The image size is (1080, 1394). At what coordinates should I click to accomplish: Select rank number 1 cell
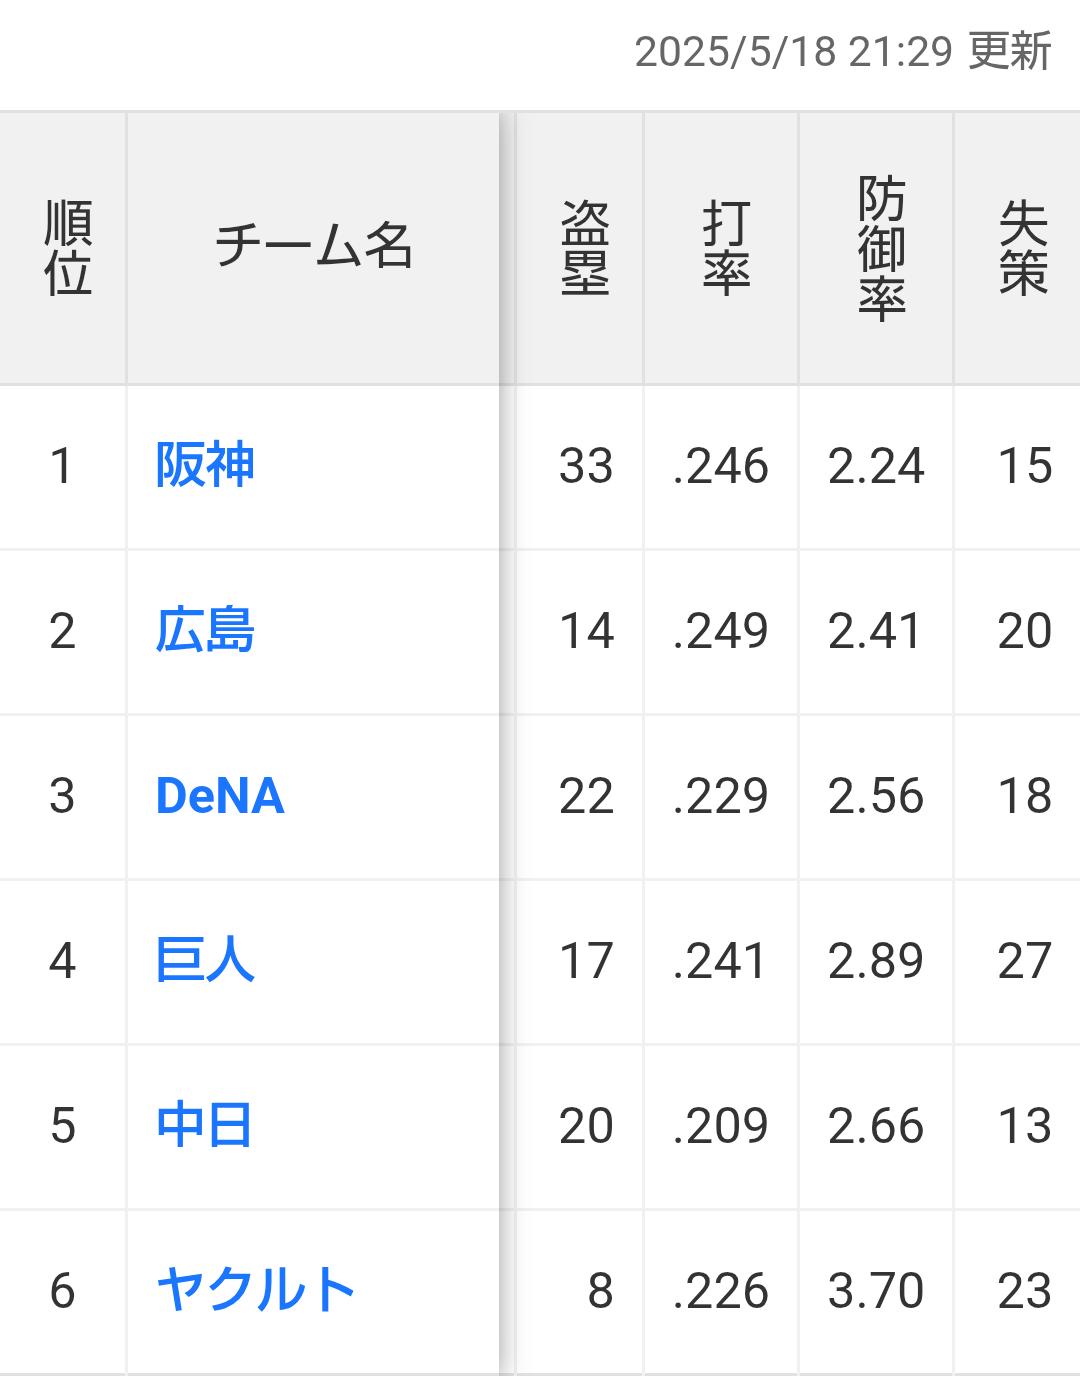(62, 466)
